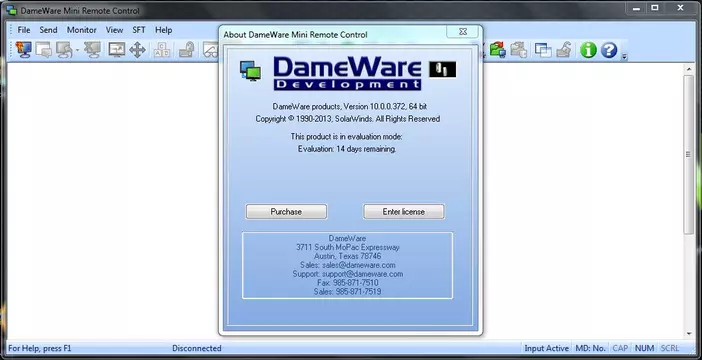Click the four-way arrows move icon
Image resolution: width=702 pixels, height=360 pixels.
pyautogui.click(x=137, y=50)
